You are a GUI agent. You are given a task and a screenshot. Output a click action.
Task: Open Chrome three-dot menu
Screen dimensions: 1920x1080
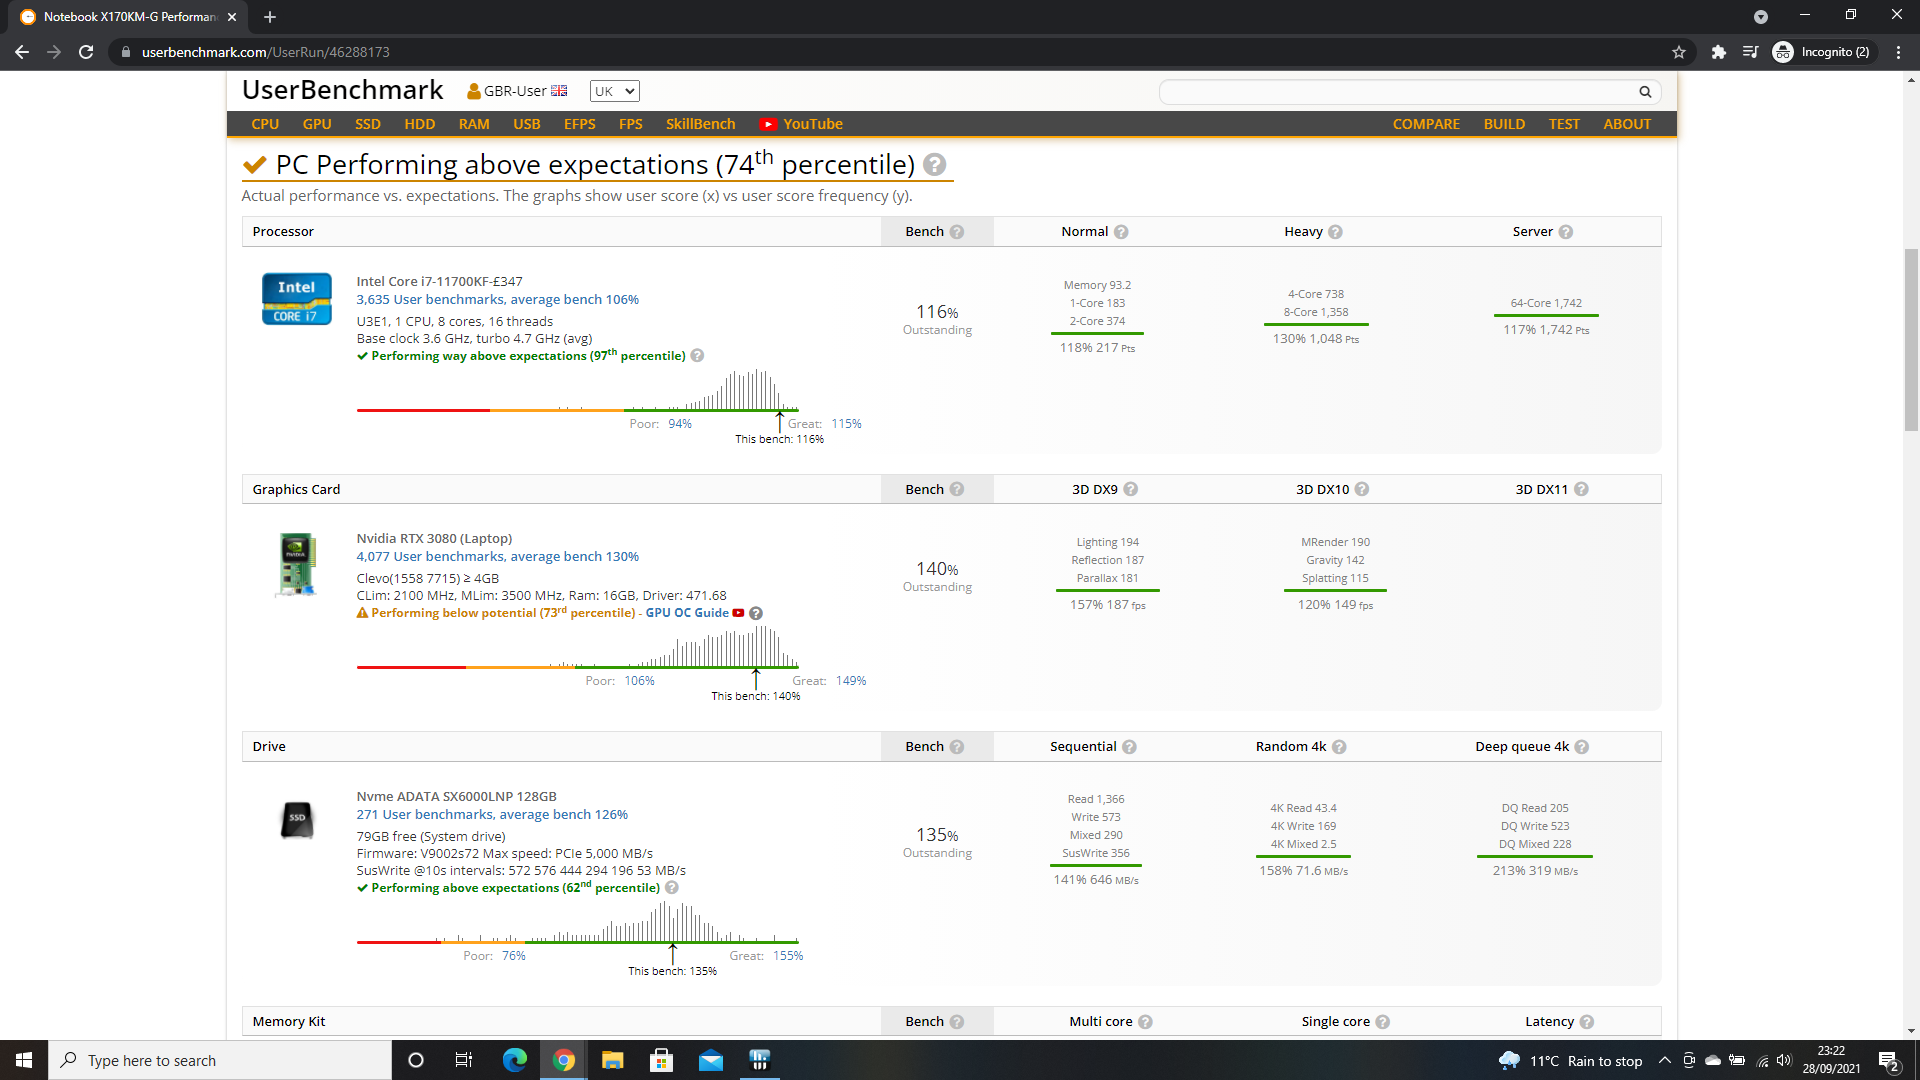click(x=1898, y=52)
